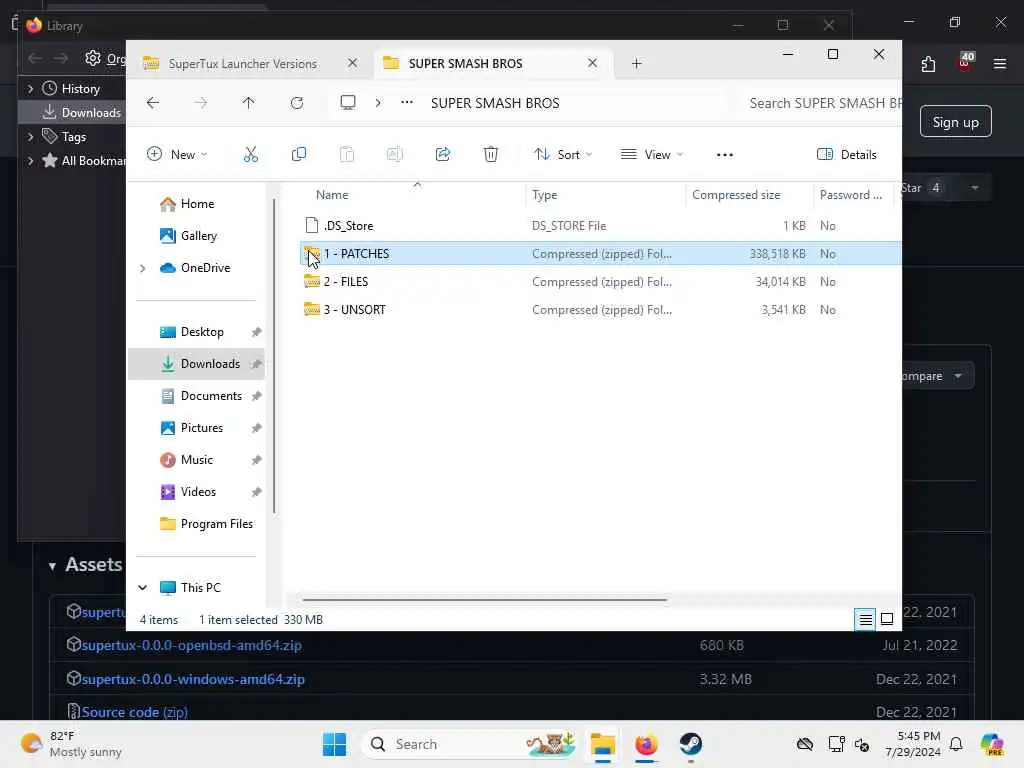Open notifications bell in system tray

(956, 744)
